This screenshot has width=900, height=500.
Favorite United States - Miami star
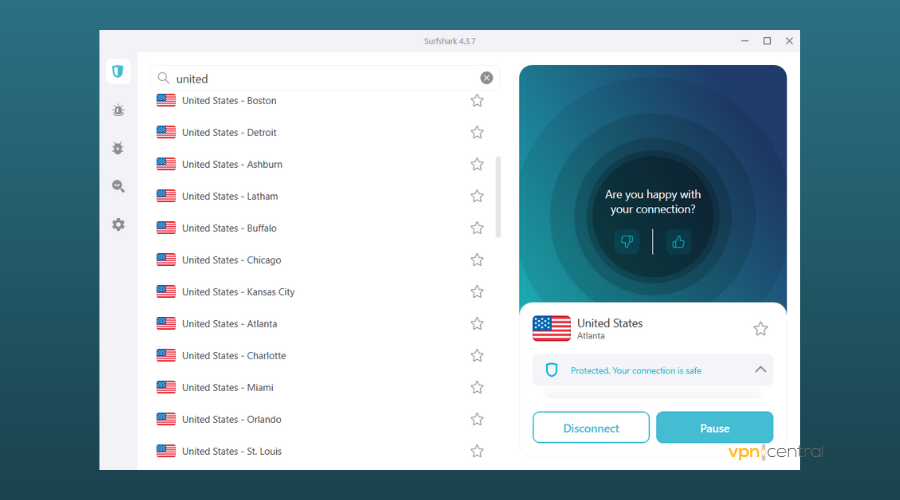tap(477, 387)
